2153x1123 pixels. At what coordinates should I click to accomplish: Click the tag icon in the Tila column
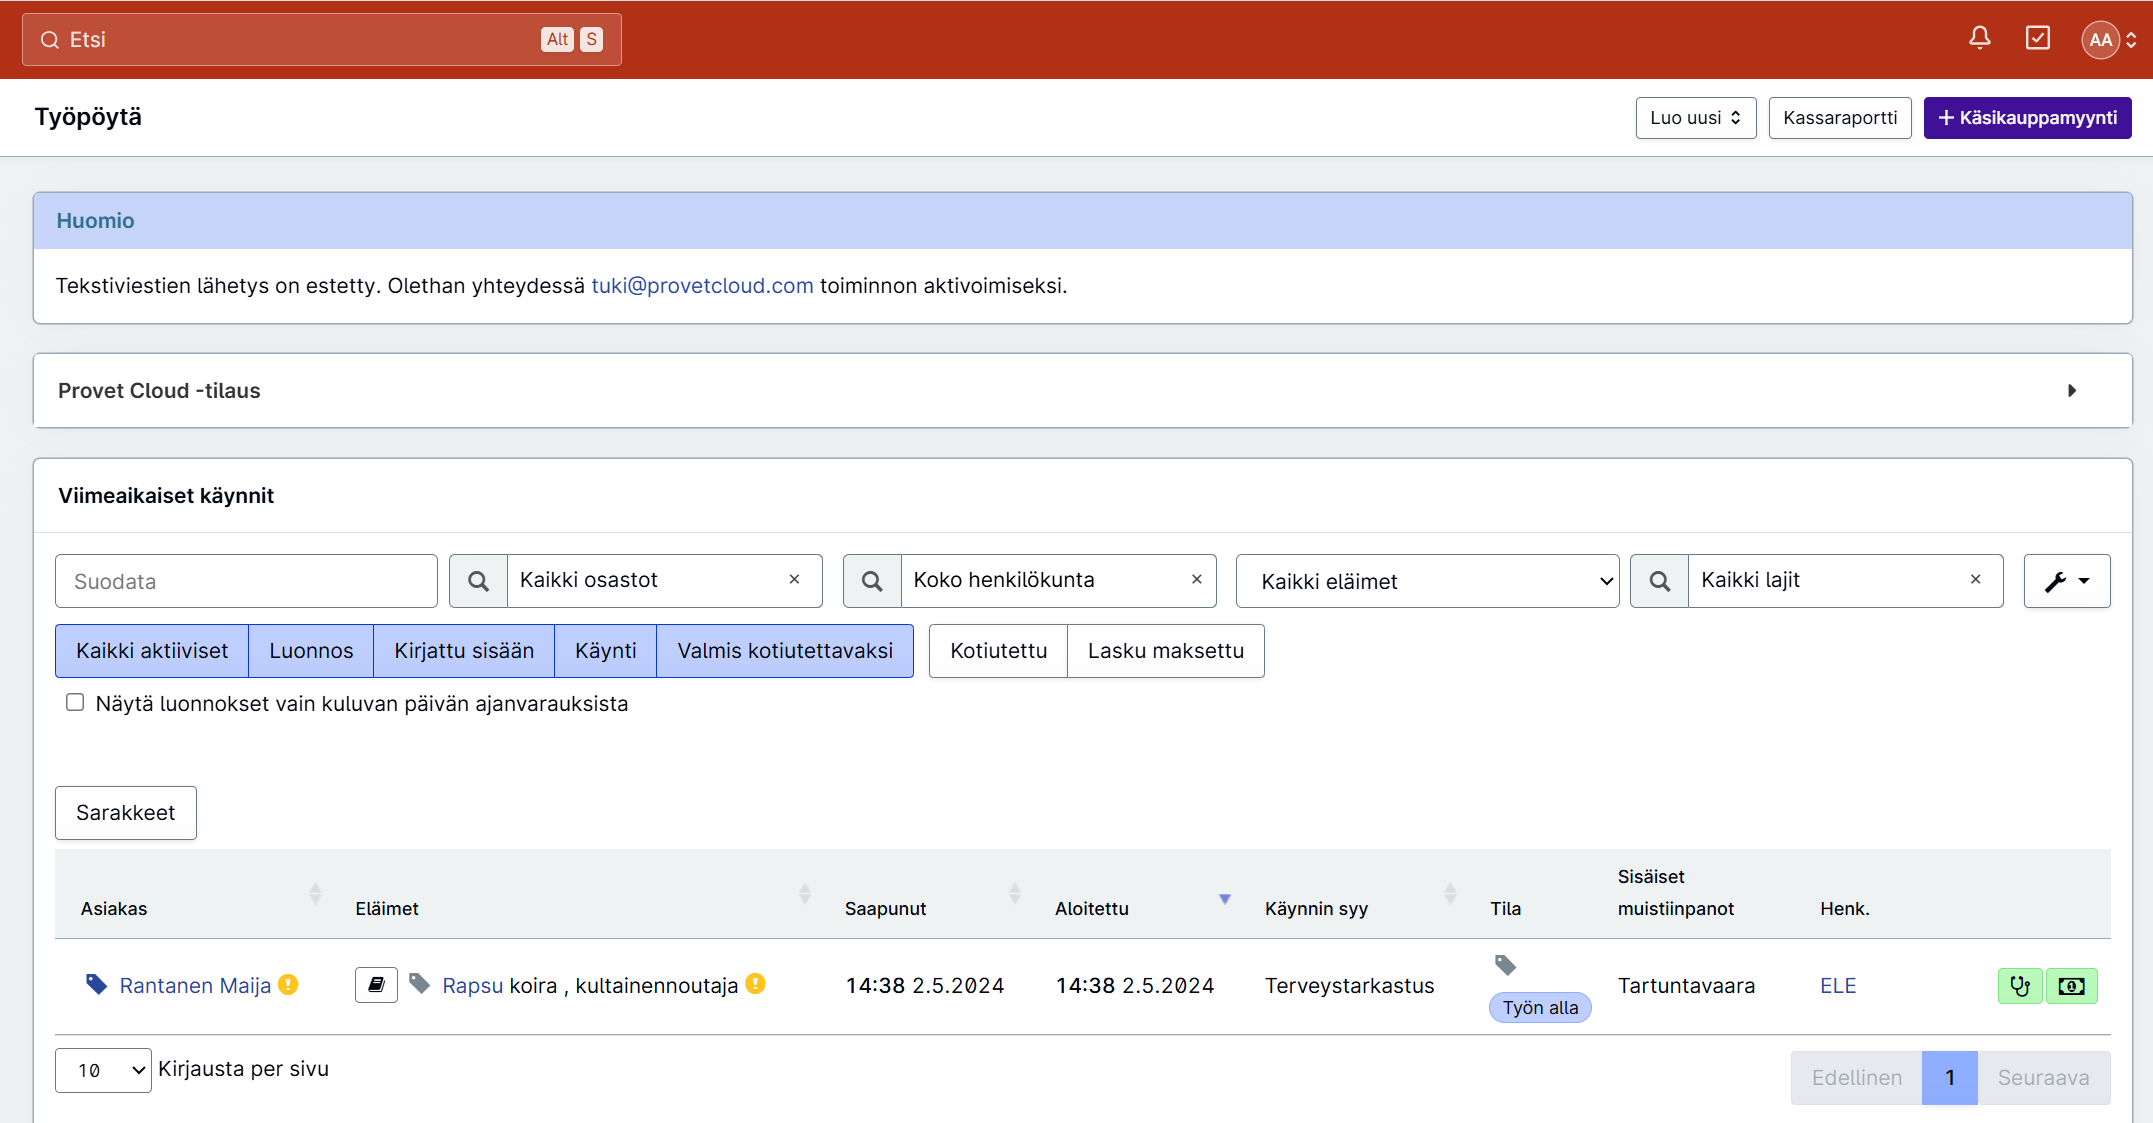pyautogui.click(x=1505, y=965)
